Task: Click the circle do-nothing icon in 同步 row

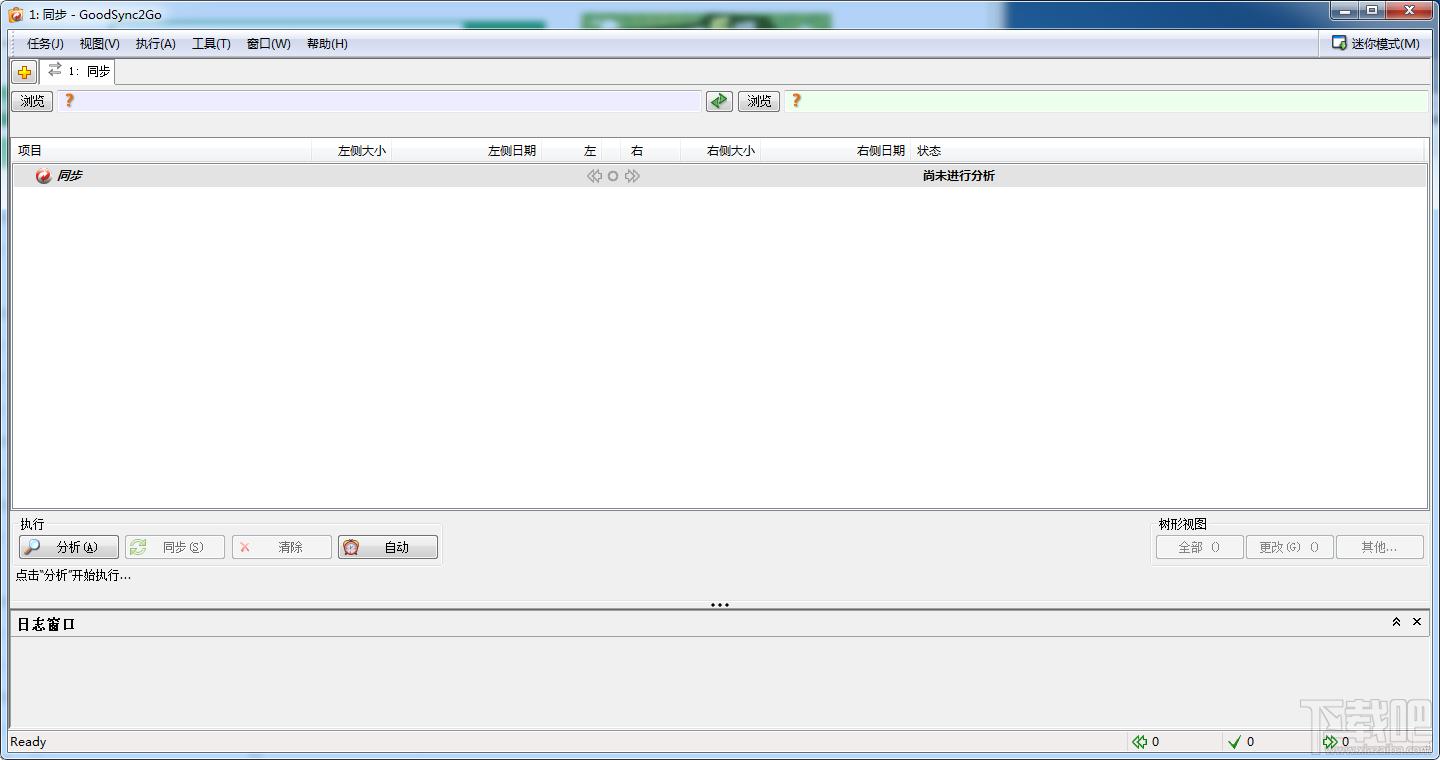Action: click(613, 176)
